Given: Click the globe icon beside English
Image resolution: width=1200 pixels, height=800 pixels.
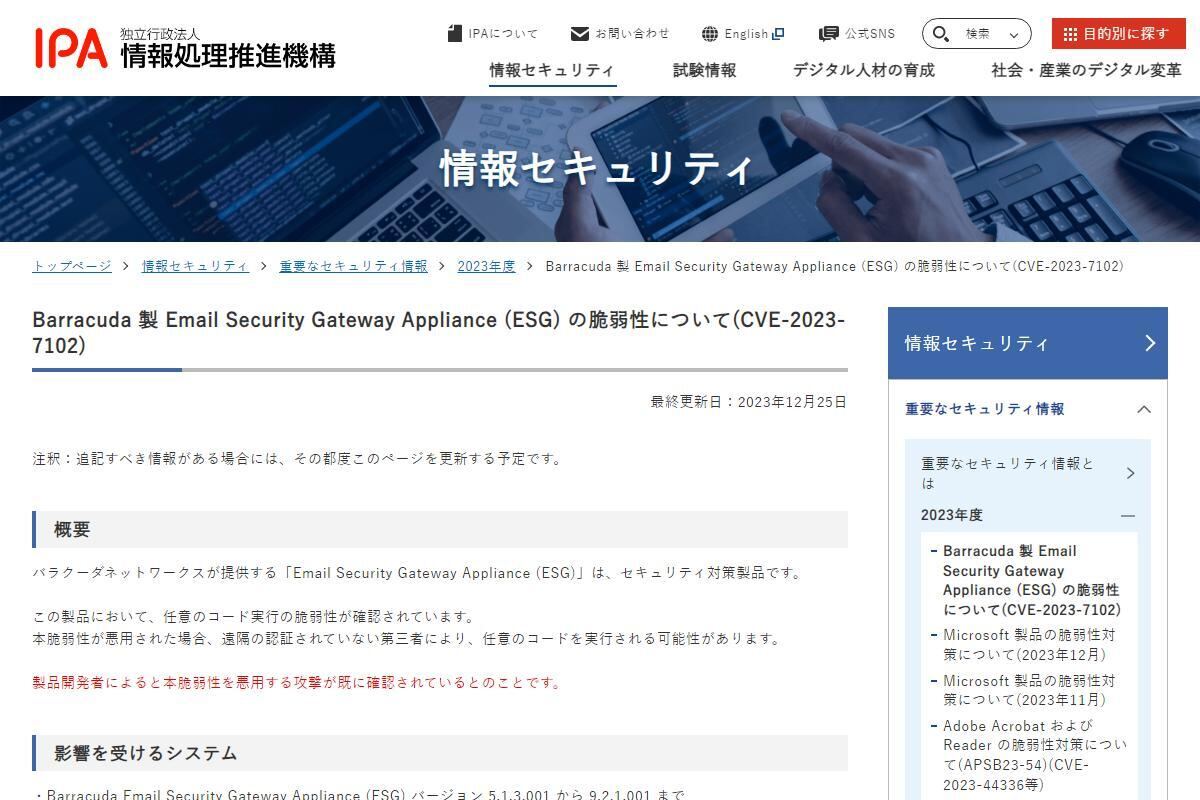Looking at the screenshot, I should click(710, 34).
